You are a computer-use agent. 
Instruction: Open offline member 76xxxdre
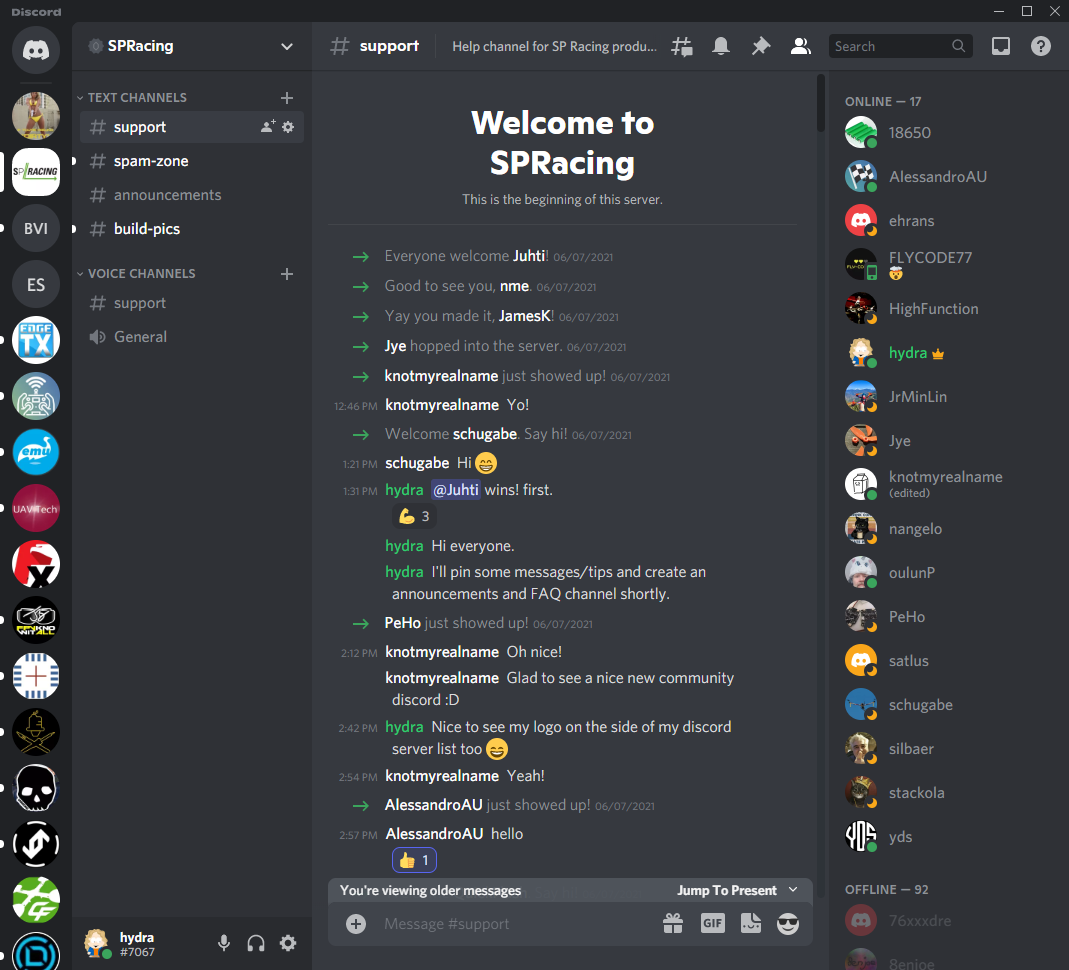[946, 921]
